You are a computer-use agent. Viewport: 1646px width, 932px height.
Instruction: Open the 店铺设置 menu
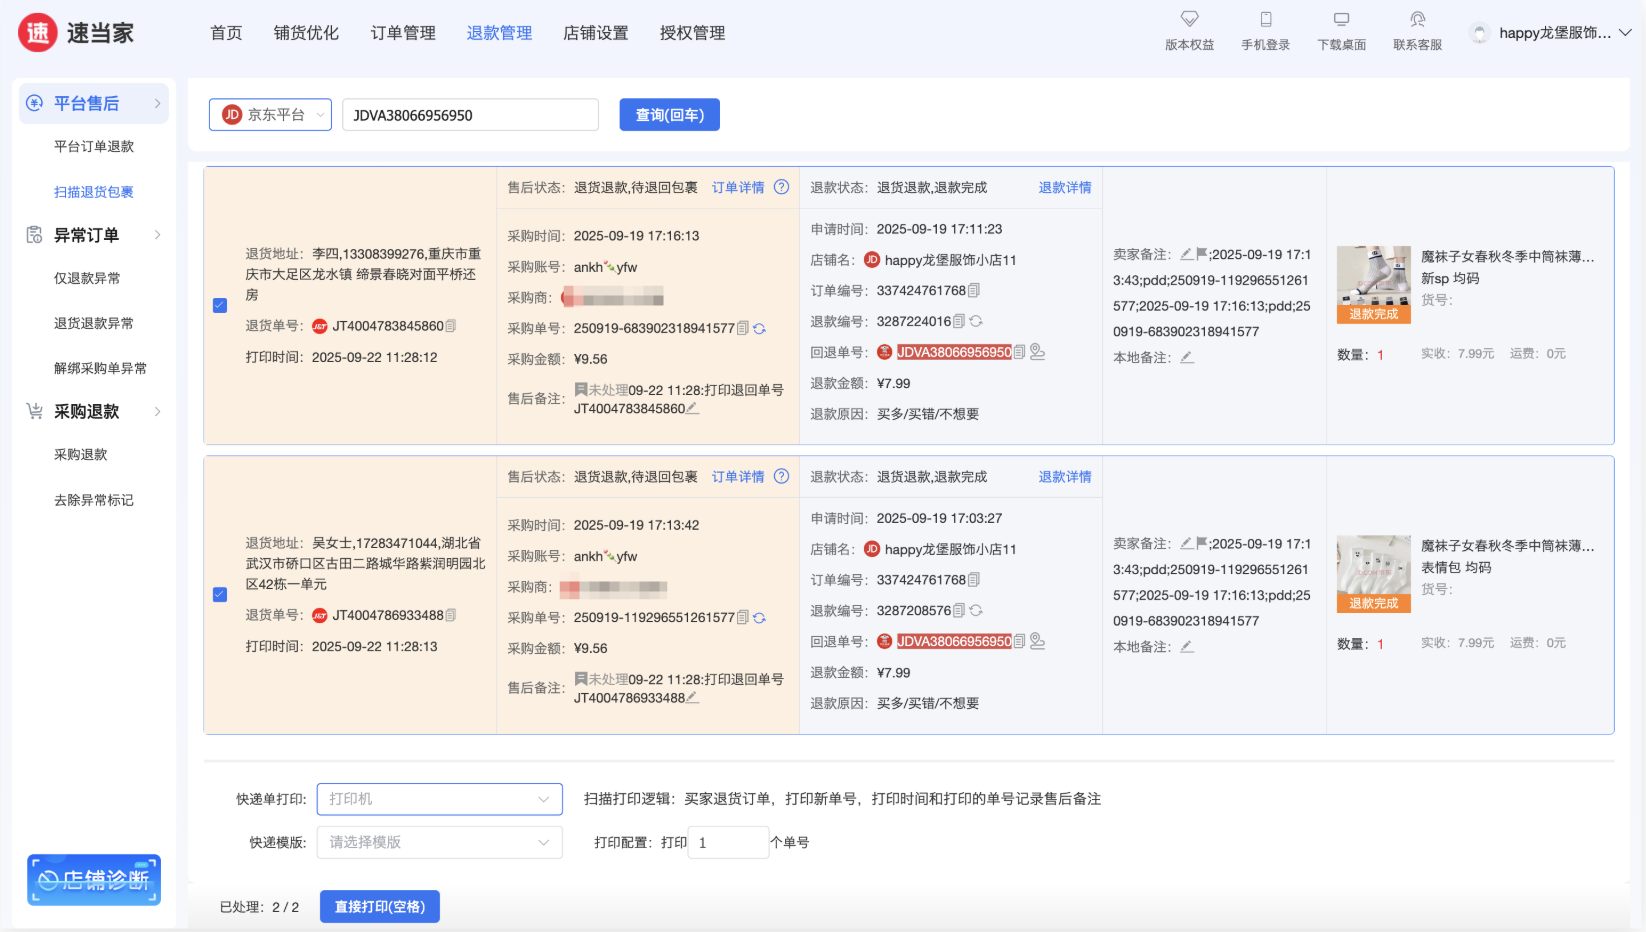tap(596, 33)
